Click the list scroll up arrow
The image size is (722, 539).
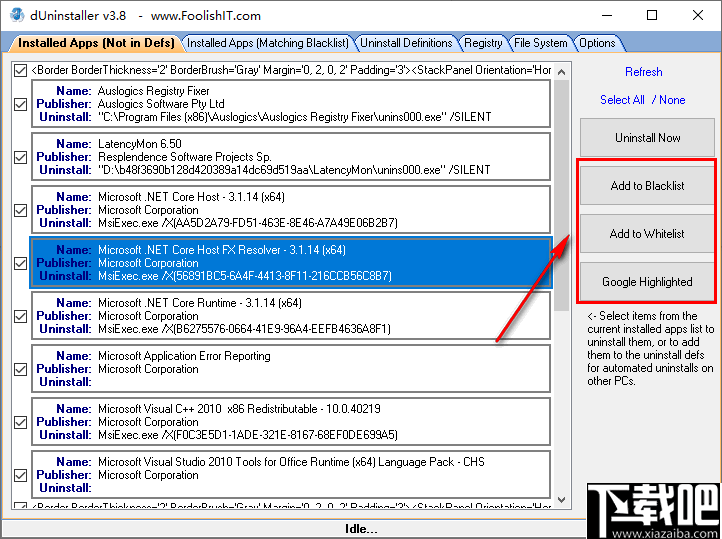(561, 72)
